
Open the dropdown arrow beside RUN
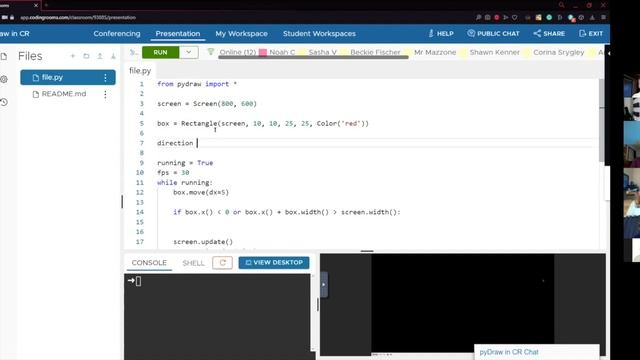pos(189,52)
